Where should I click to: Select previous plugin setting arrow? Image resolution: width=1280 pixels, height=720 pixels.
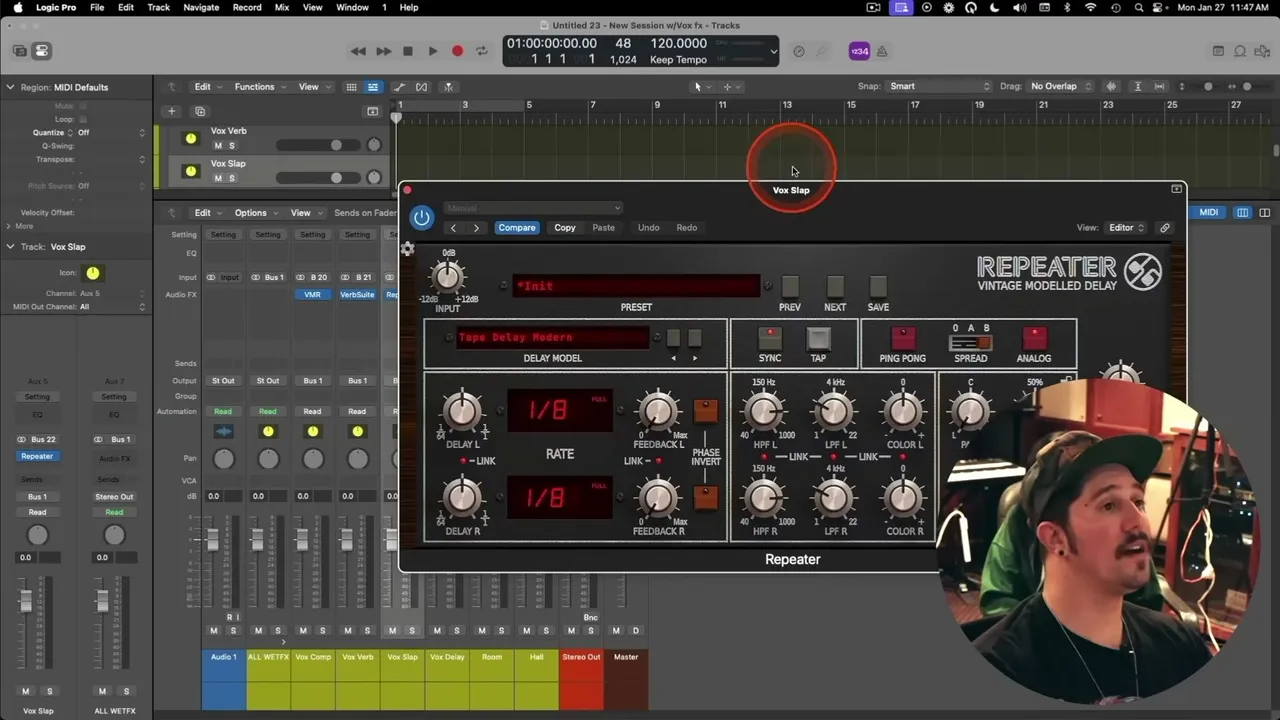[453, 228]
